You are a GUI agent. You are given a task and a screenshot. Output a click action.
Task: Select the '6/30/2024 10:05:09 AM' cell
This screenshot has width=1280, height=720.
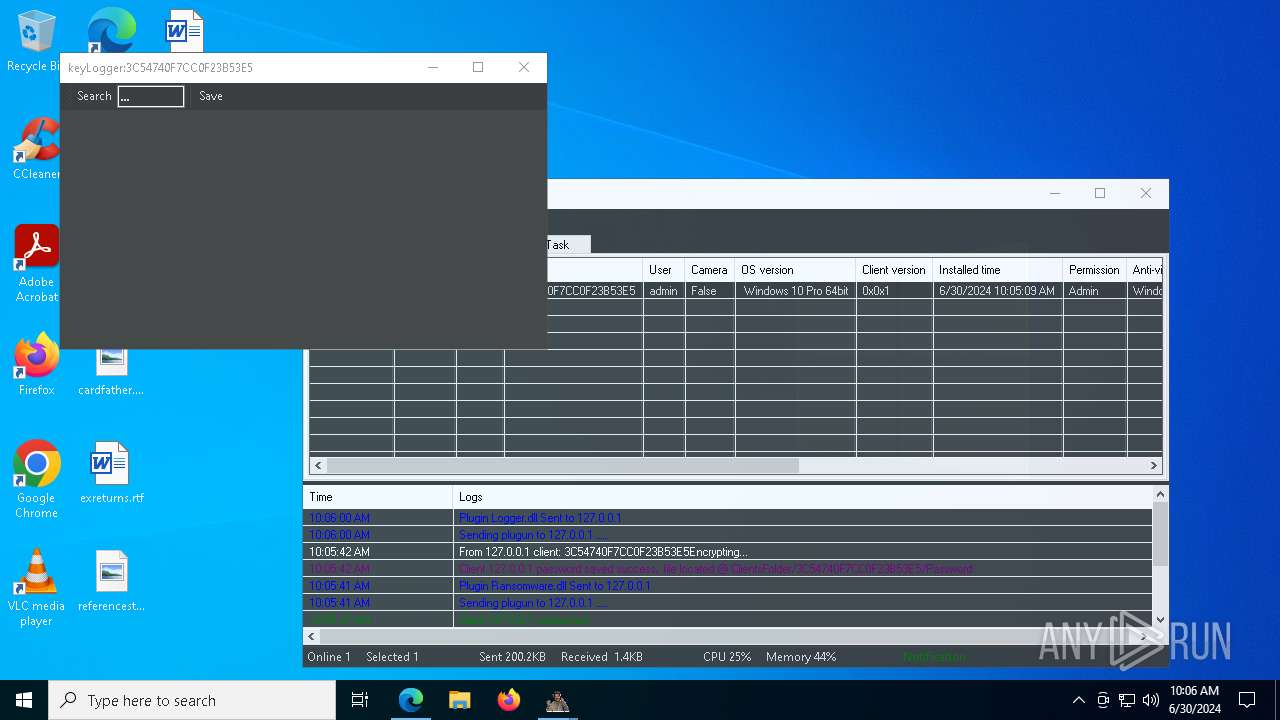click(x=998, y=291)
